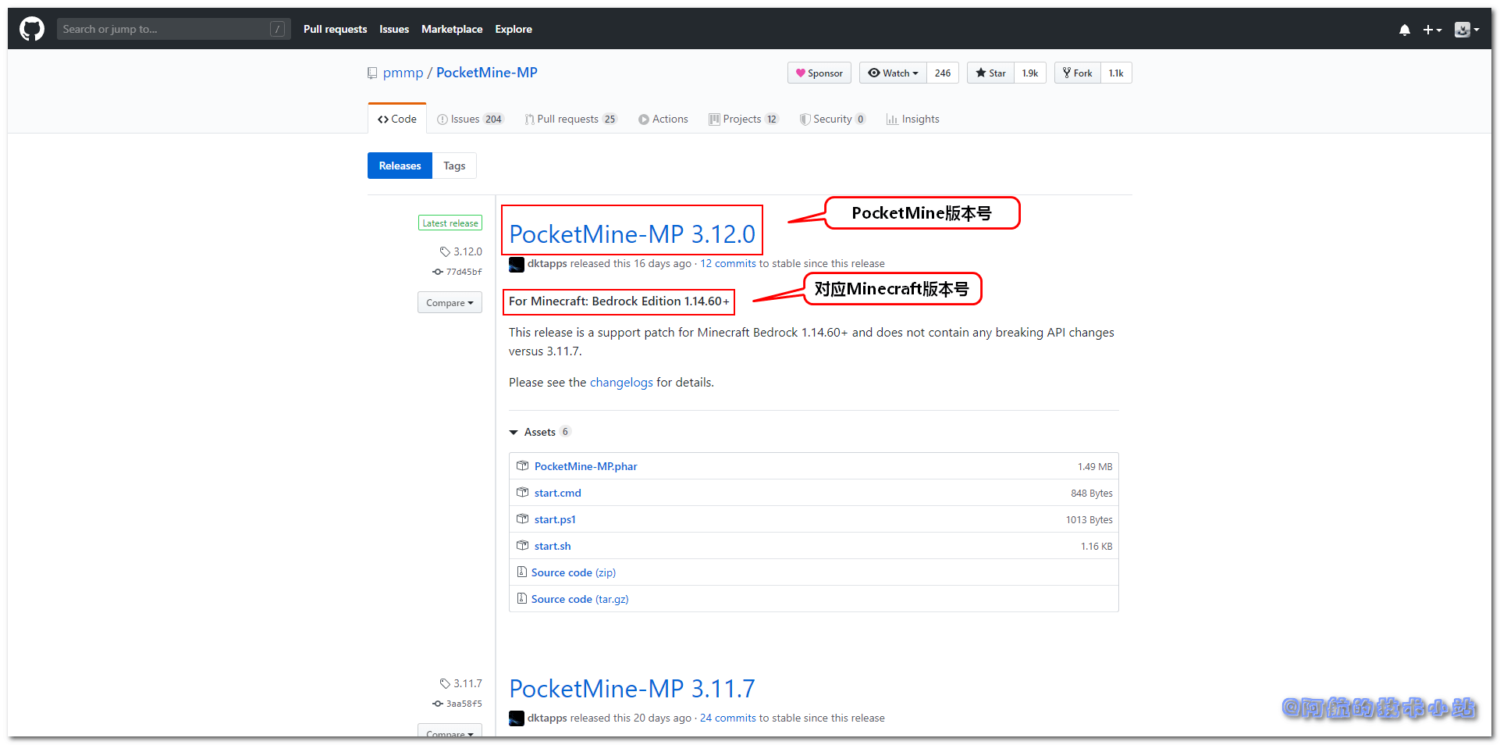Open the Compare dropdown for release 3.12.0
The width and height of the screenshot is (1500, 745).
(449, 302)
